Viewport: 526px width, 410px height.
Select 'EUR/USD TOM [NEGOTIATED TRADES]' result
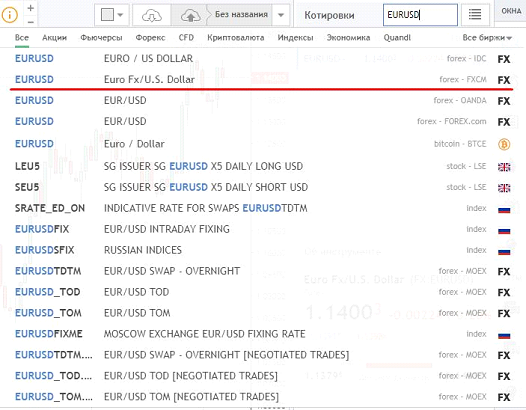[262, 397]
